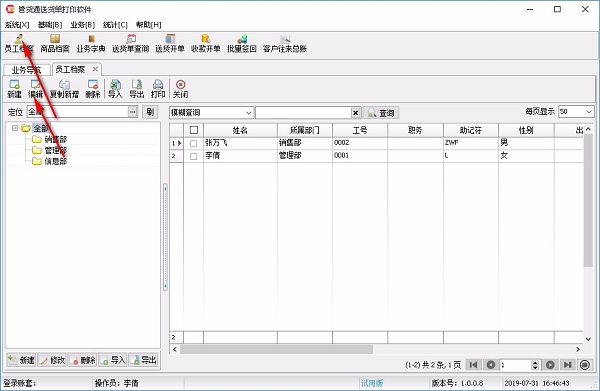
Task: Open the 业务 menu
Action: click(x=83, y=25)
